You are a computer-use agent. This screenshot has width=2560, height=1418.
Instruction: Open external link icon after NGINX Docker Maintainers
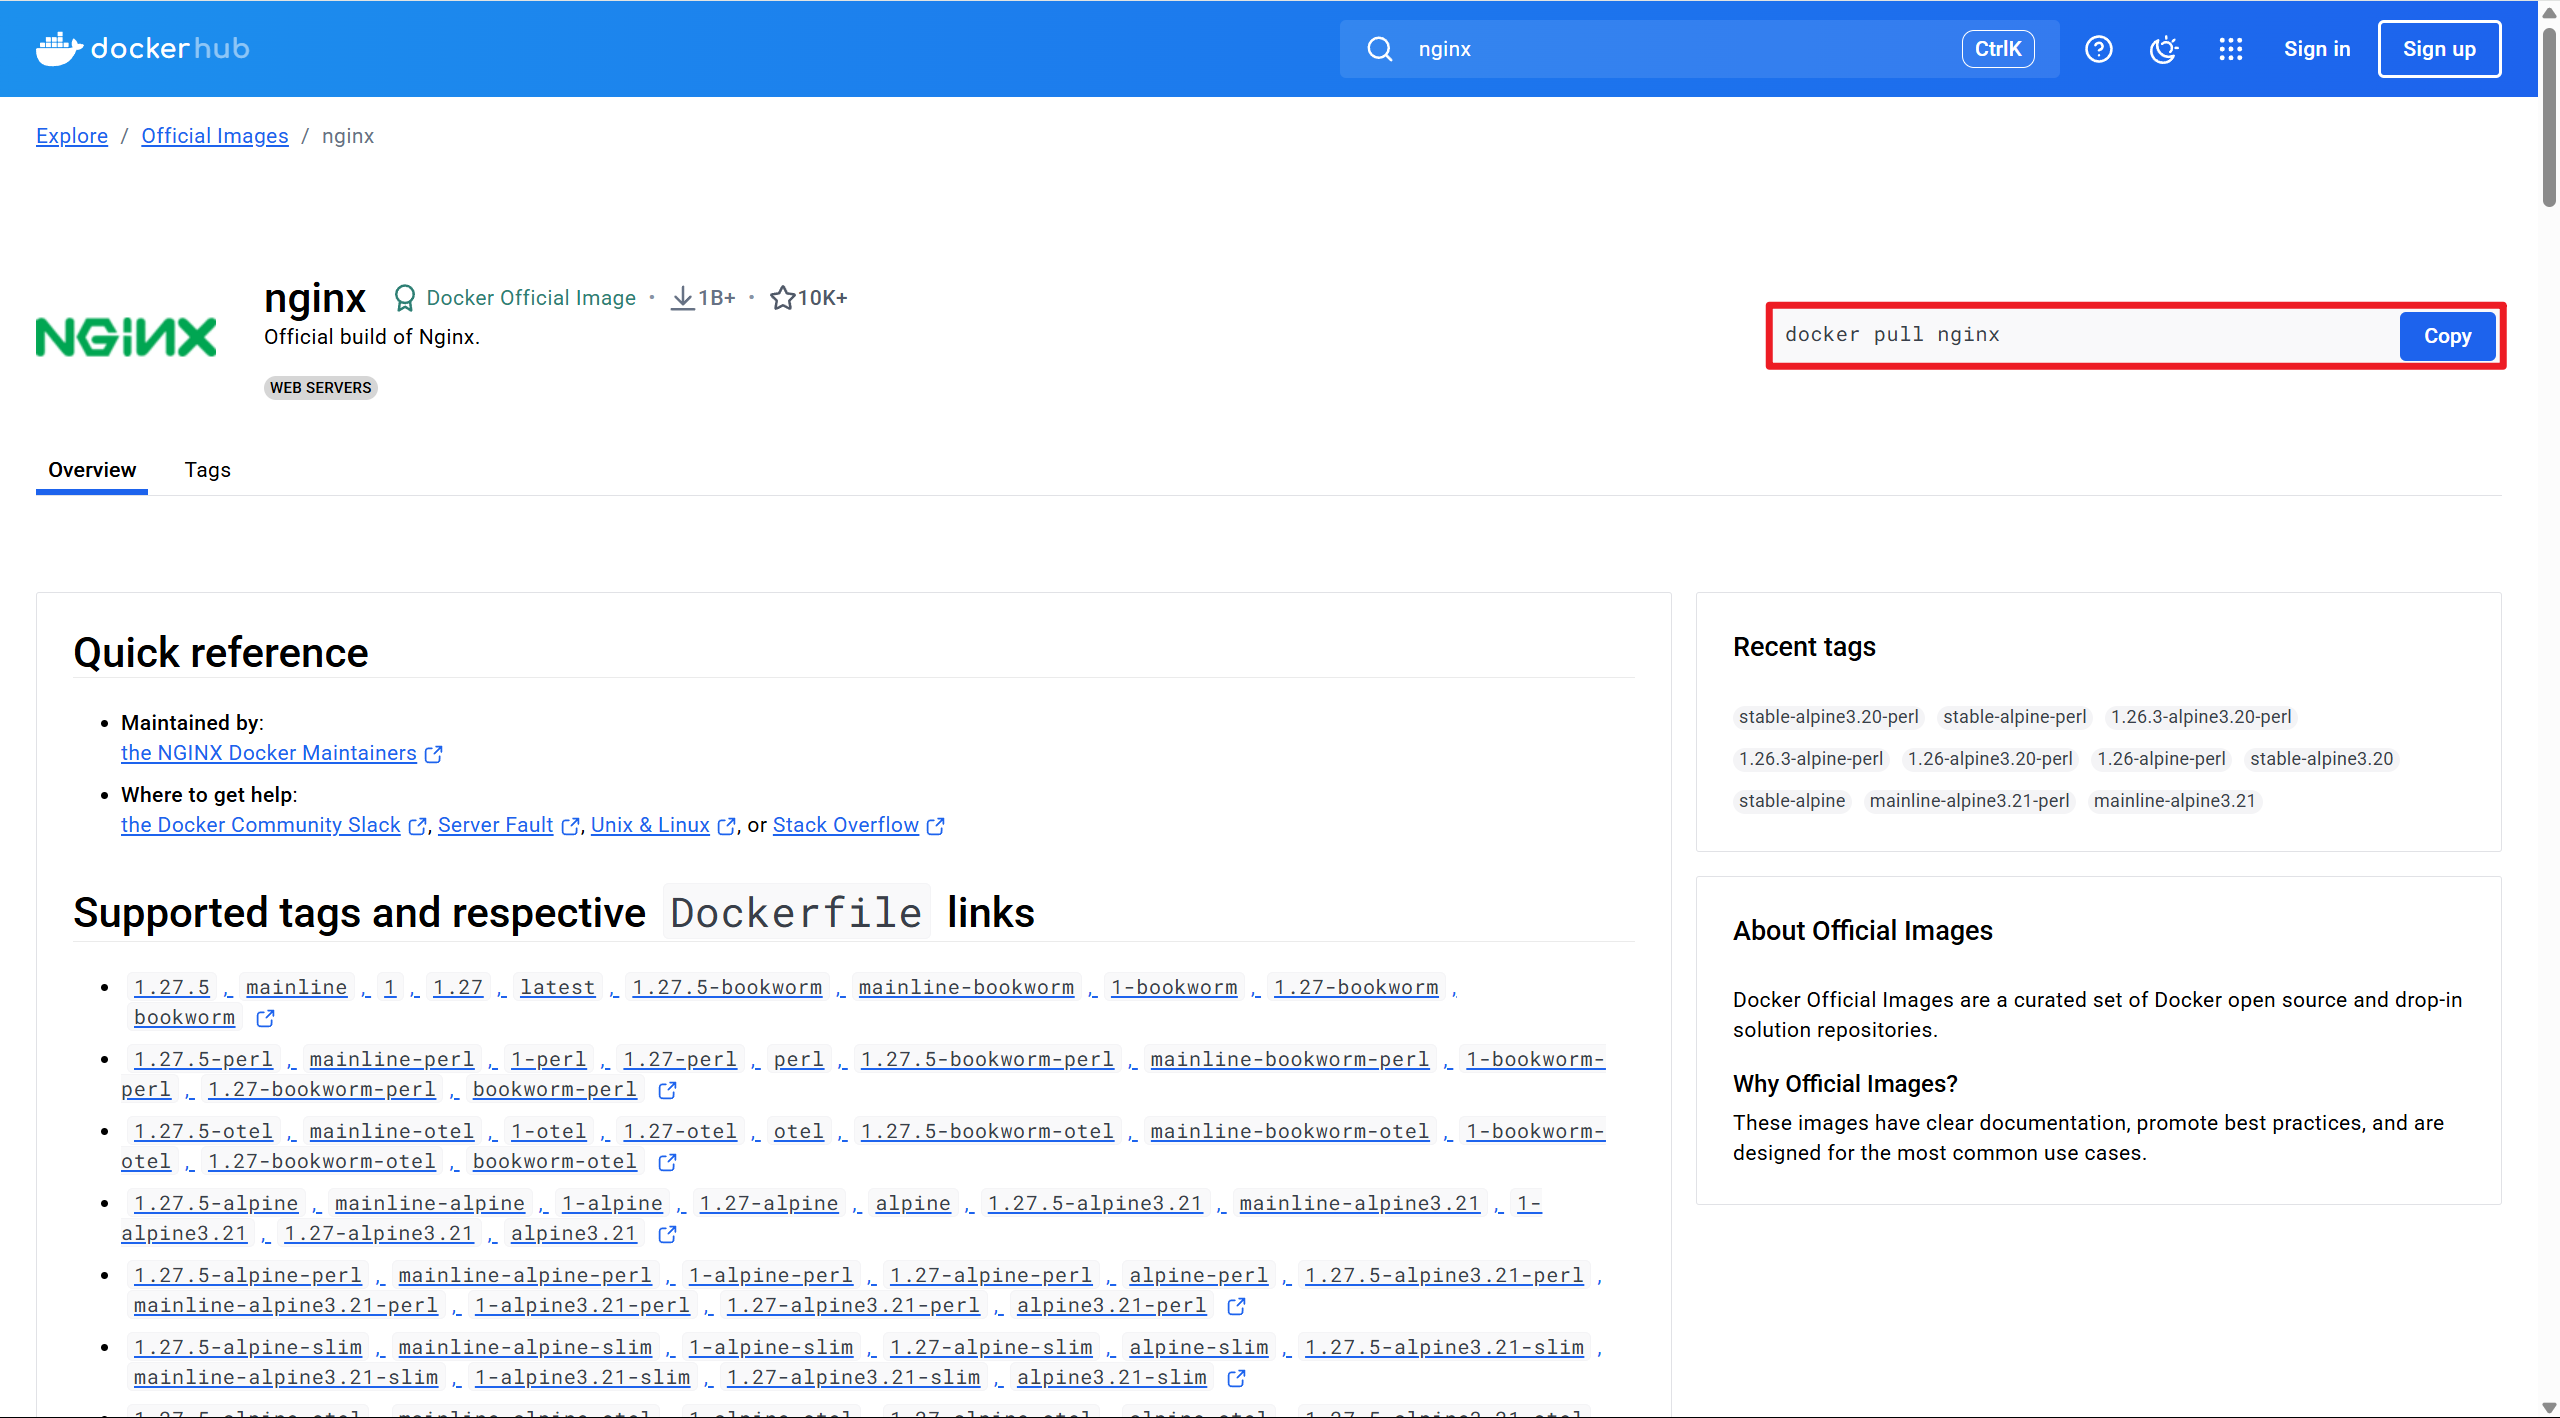click(x=433, y=754)
